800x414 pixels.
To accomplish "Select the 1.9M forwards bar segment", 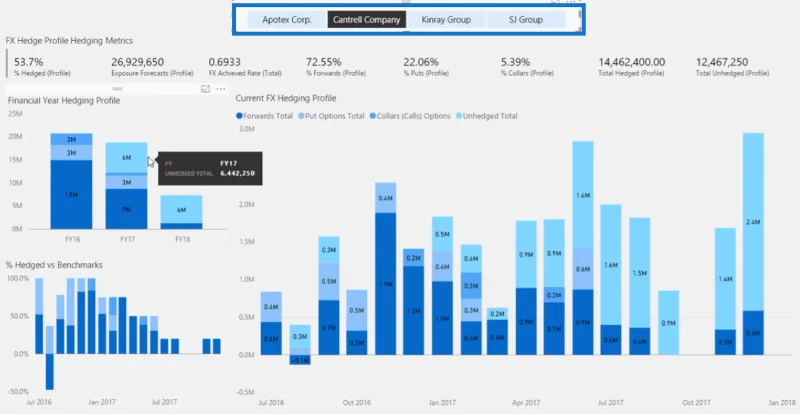I will (385, 283).
